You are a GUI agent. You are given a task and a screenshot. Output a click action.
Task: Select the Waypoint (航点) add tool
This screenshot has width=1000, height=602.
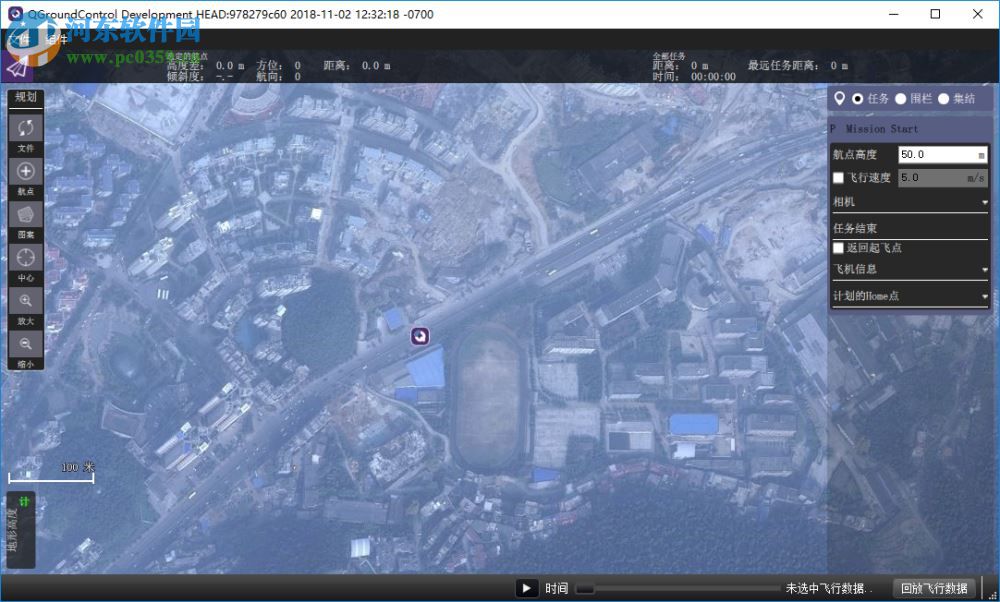26,171
